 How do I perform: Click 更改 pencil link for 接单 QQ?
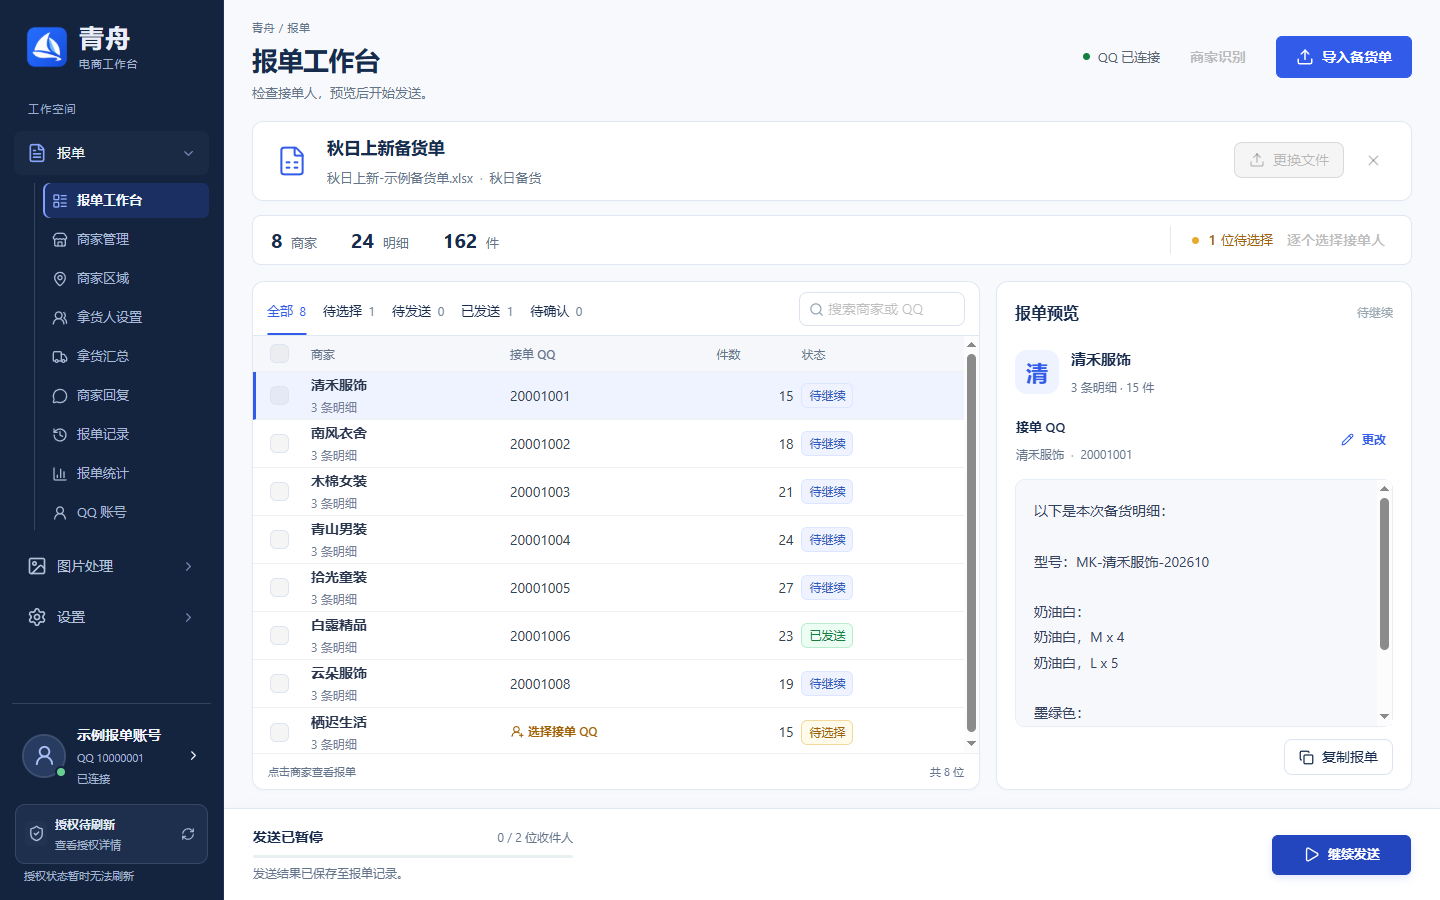coord(1363,440)
